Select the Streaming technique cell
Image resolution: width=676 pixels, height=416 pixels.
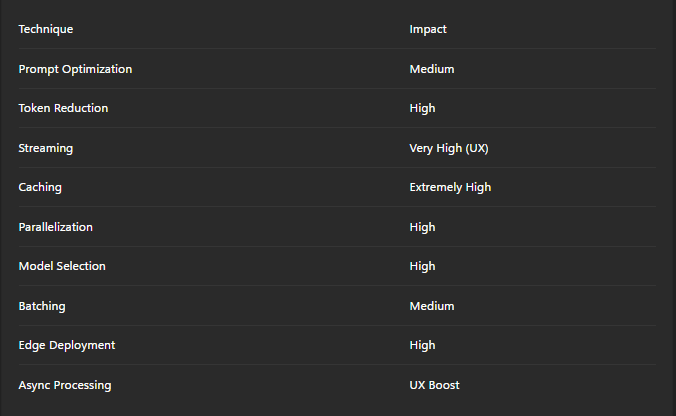46,148
